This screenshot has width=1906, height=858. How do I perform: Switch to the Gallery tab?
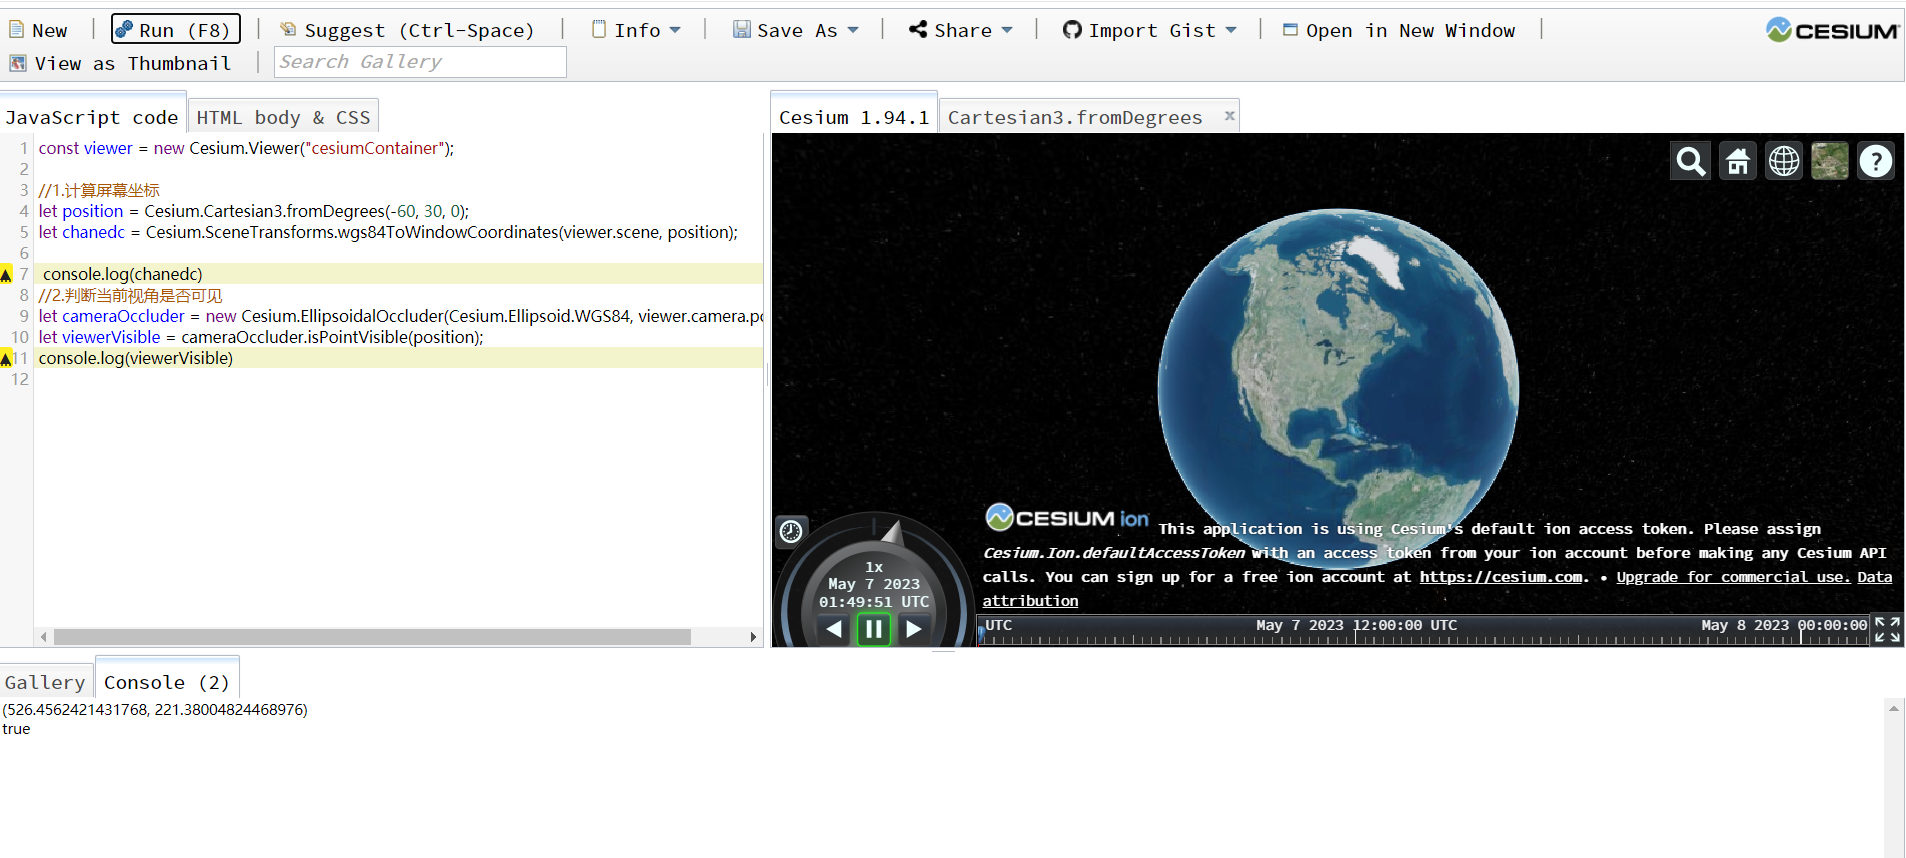pos(45,682)
